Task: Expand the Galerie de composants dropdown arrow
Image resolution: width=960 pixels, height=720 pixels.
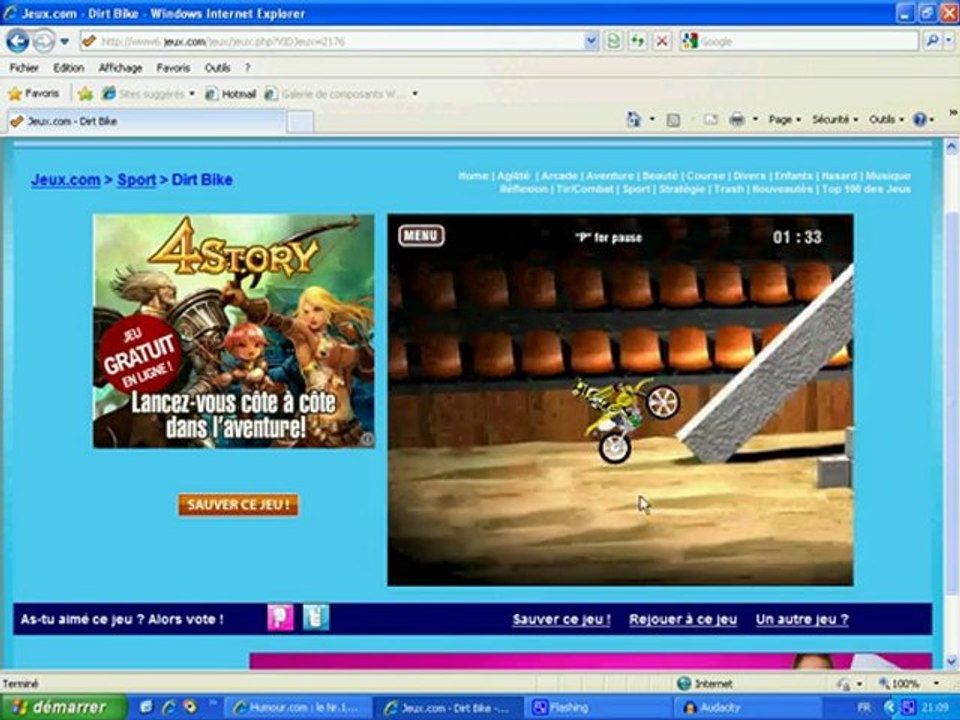Action: (414, 94)
